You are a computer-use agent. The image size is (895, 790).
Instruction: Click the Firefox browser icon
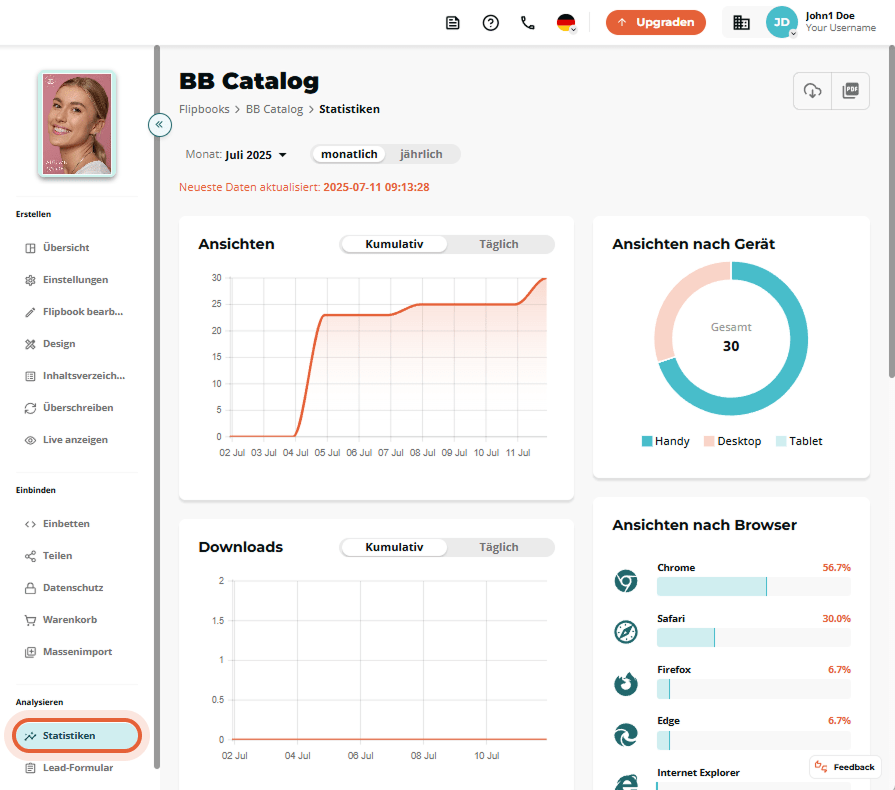626,684
